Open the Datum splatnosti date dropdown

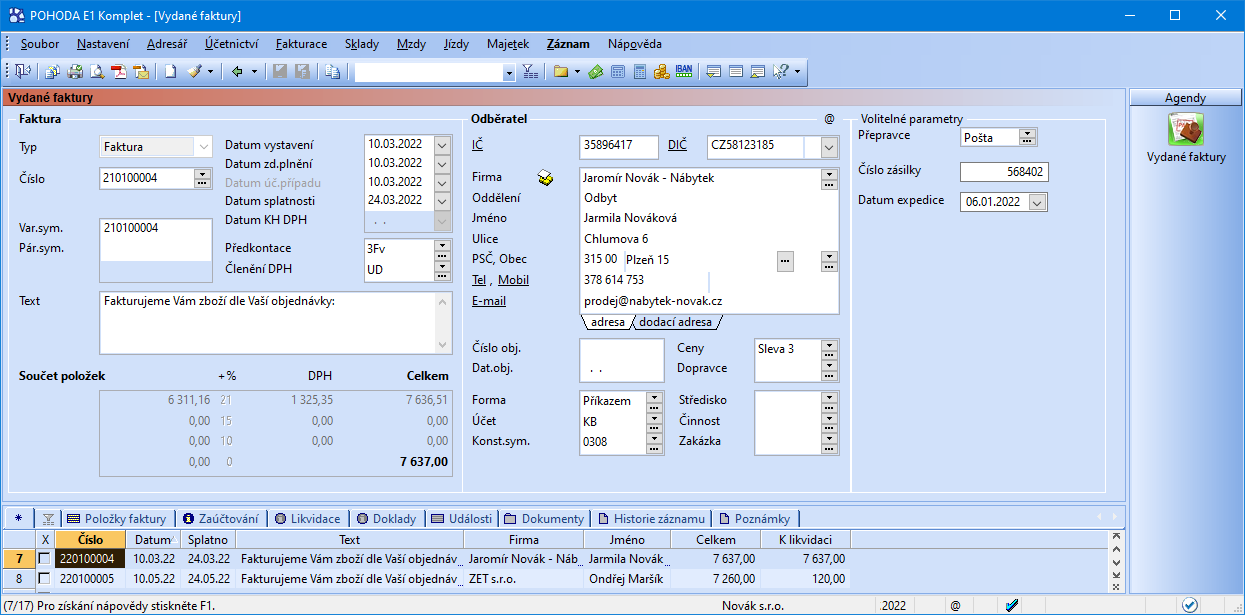coord(443,201)
